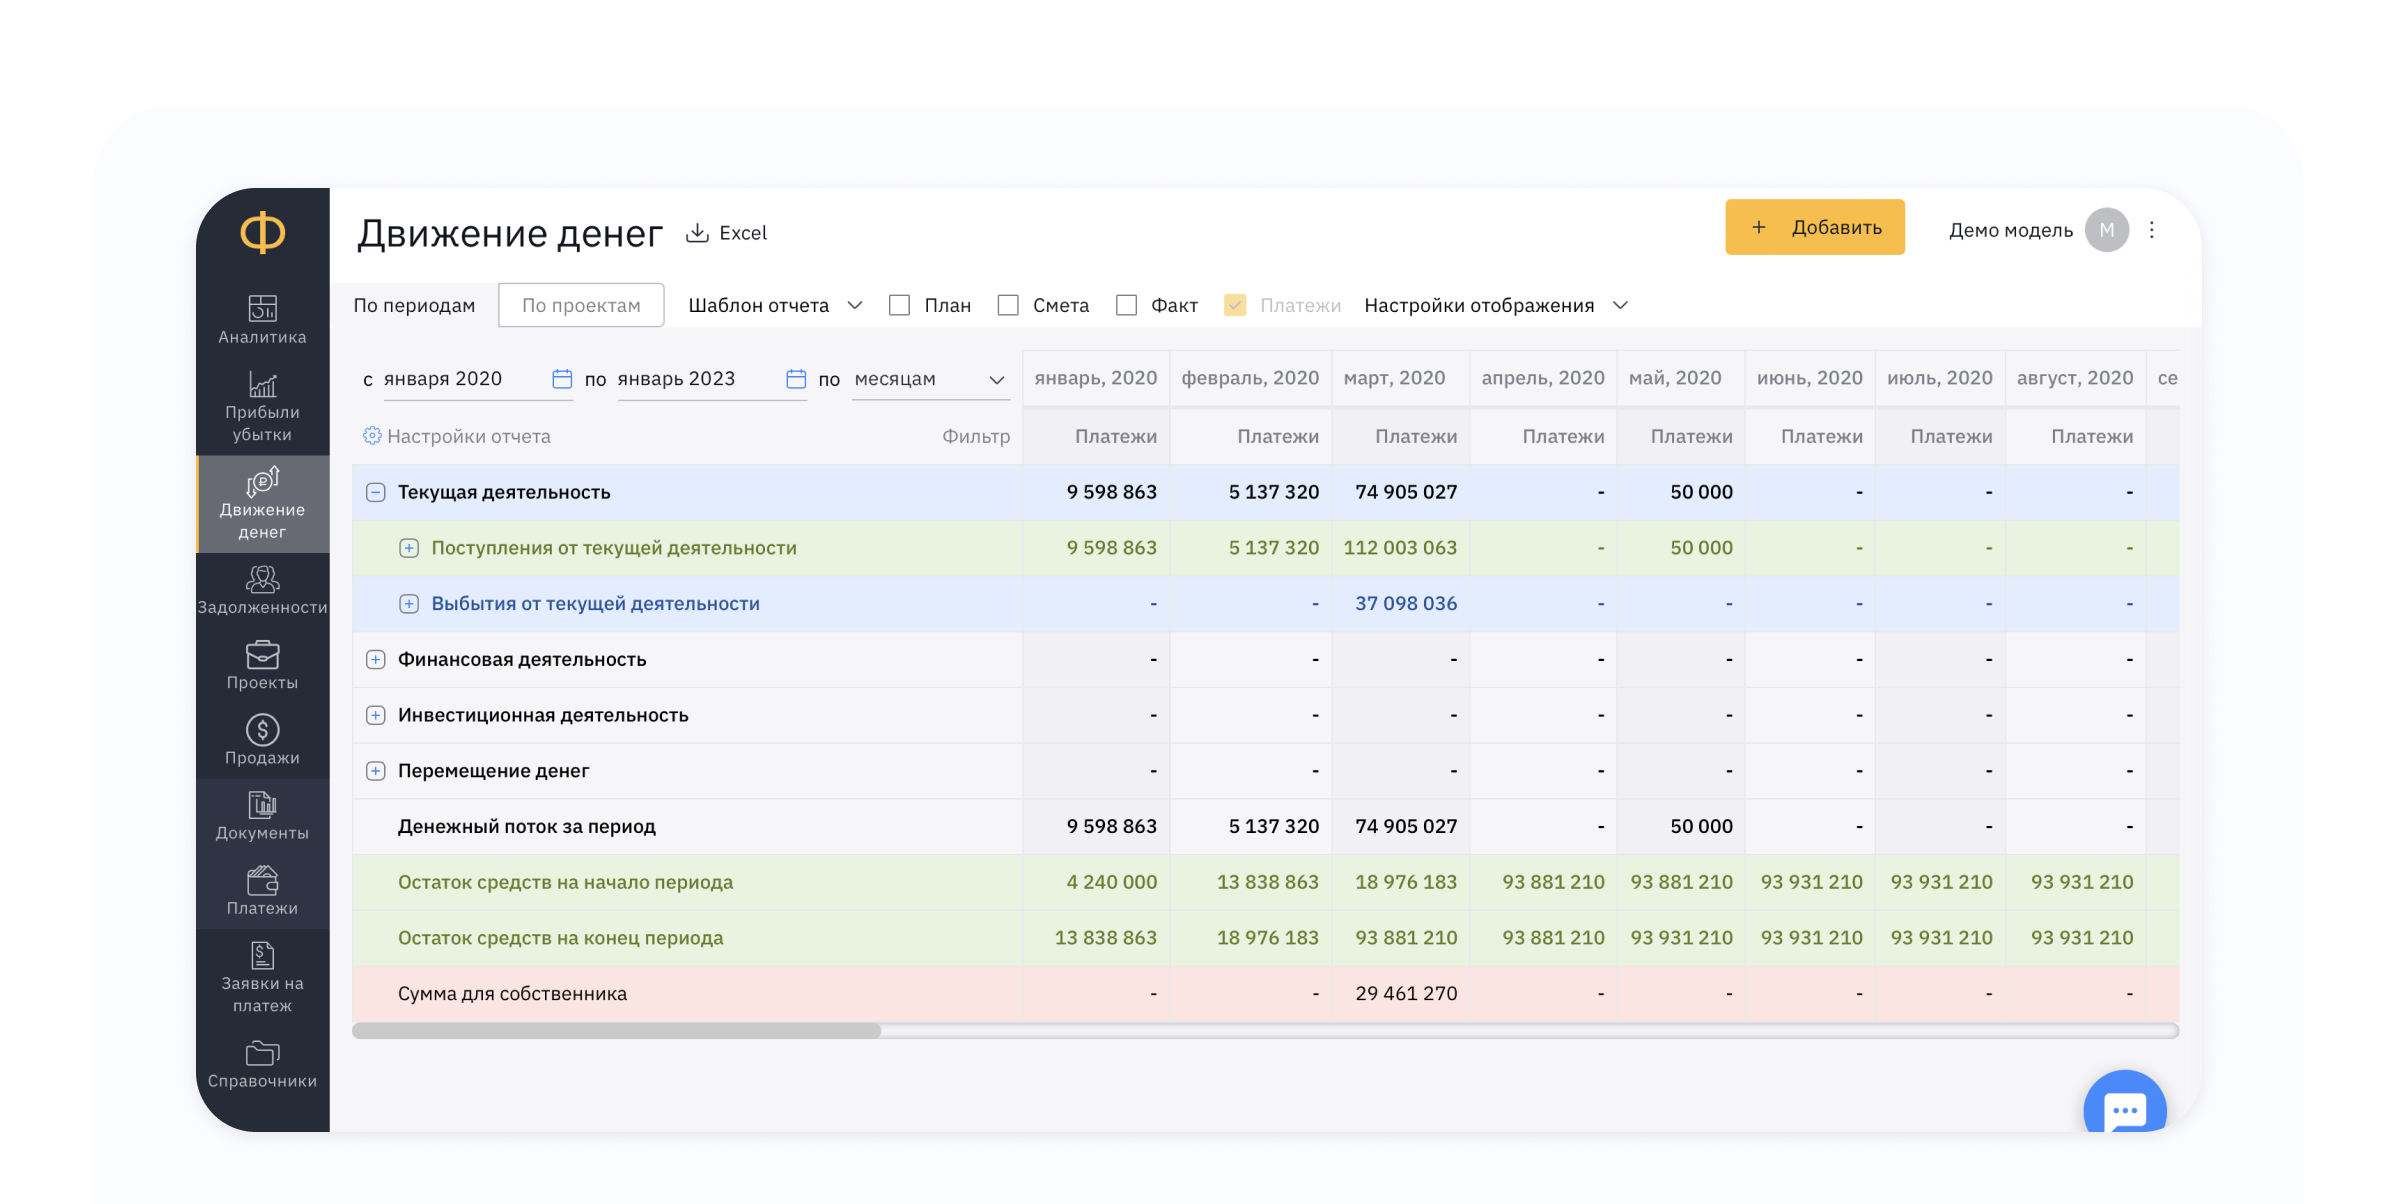The image size is (2400, 1204).
Task: Export the report to Excel
Action: 727,233
